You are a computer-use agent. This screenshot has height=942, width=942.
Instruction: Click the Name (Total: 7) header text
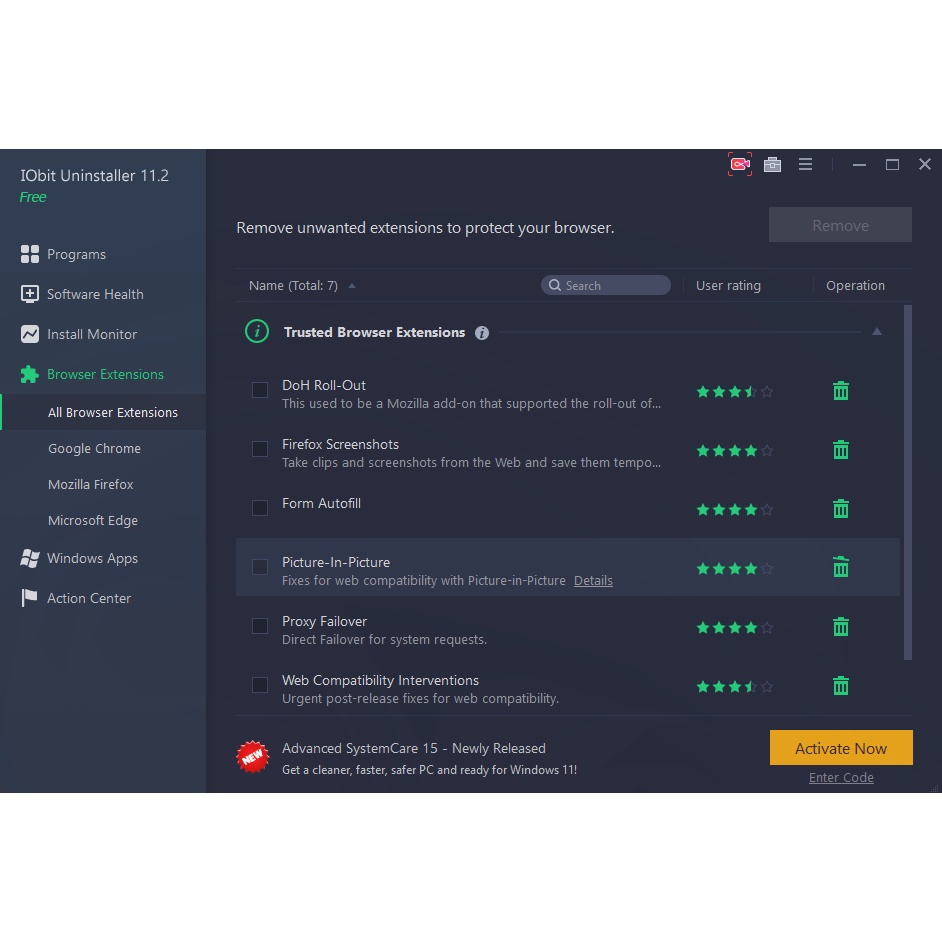(293, 285)
